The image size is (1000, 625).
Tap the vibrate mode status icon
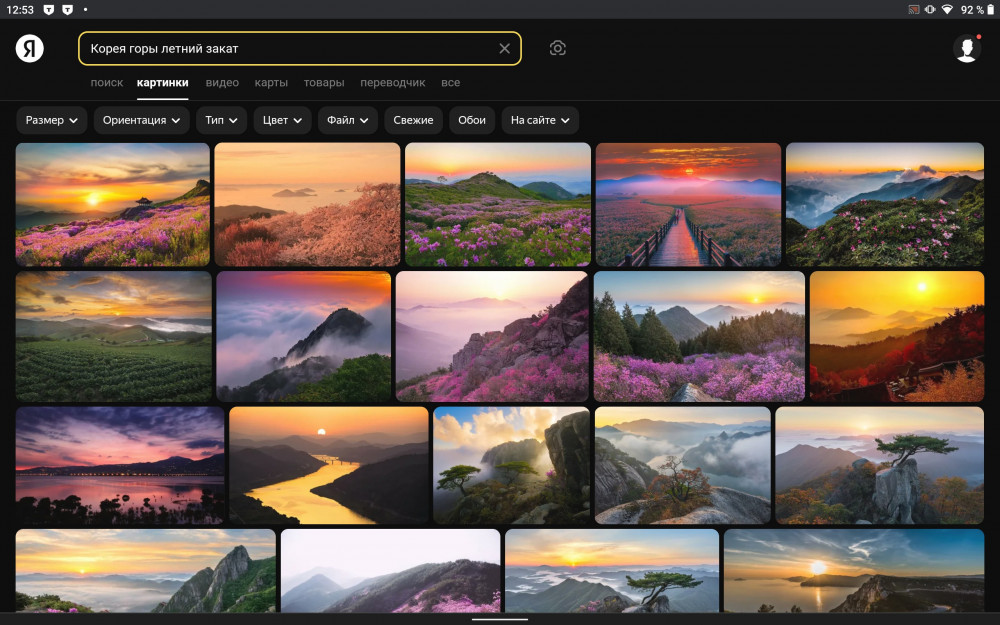tap(930, 10)
